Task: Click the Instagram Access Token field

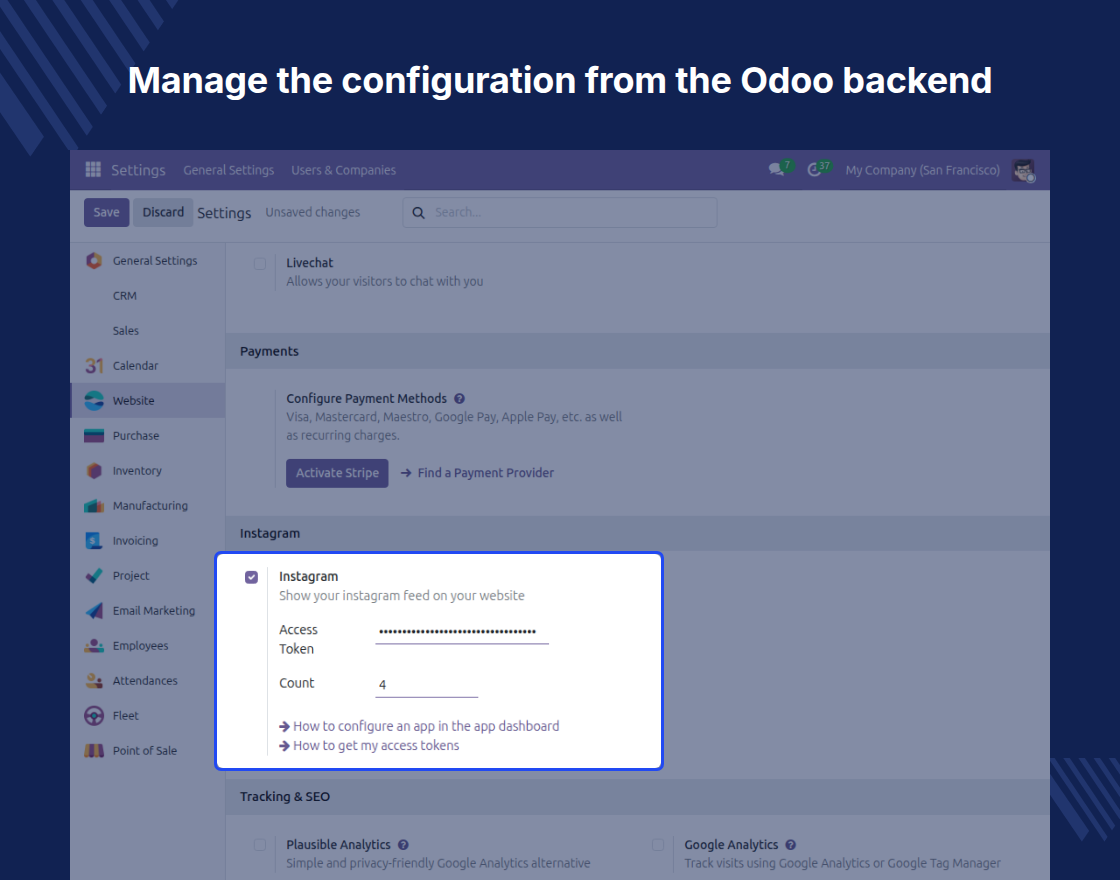Action: tap(462, 631)
